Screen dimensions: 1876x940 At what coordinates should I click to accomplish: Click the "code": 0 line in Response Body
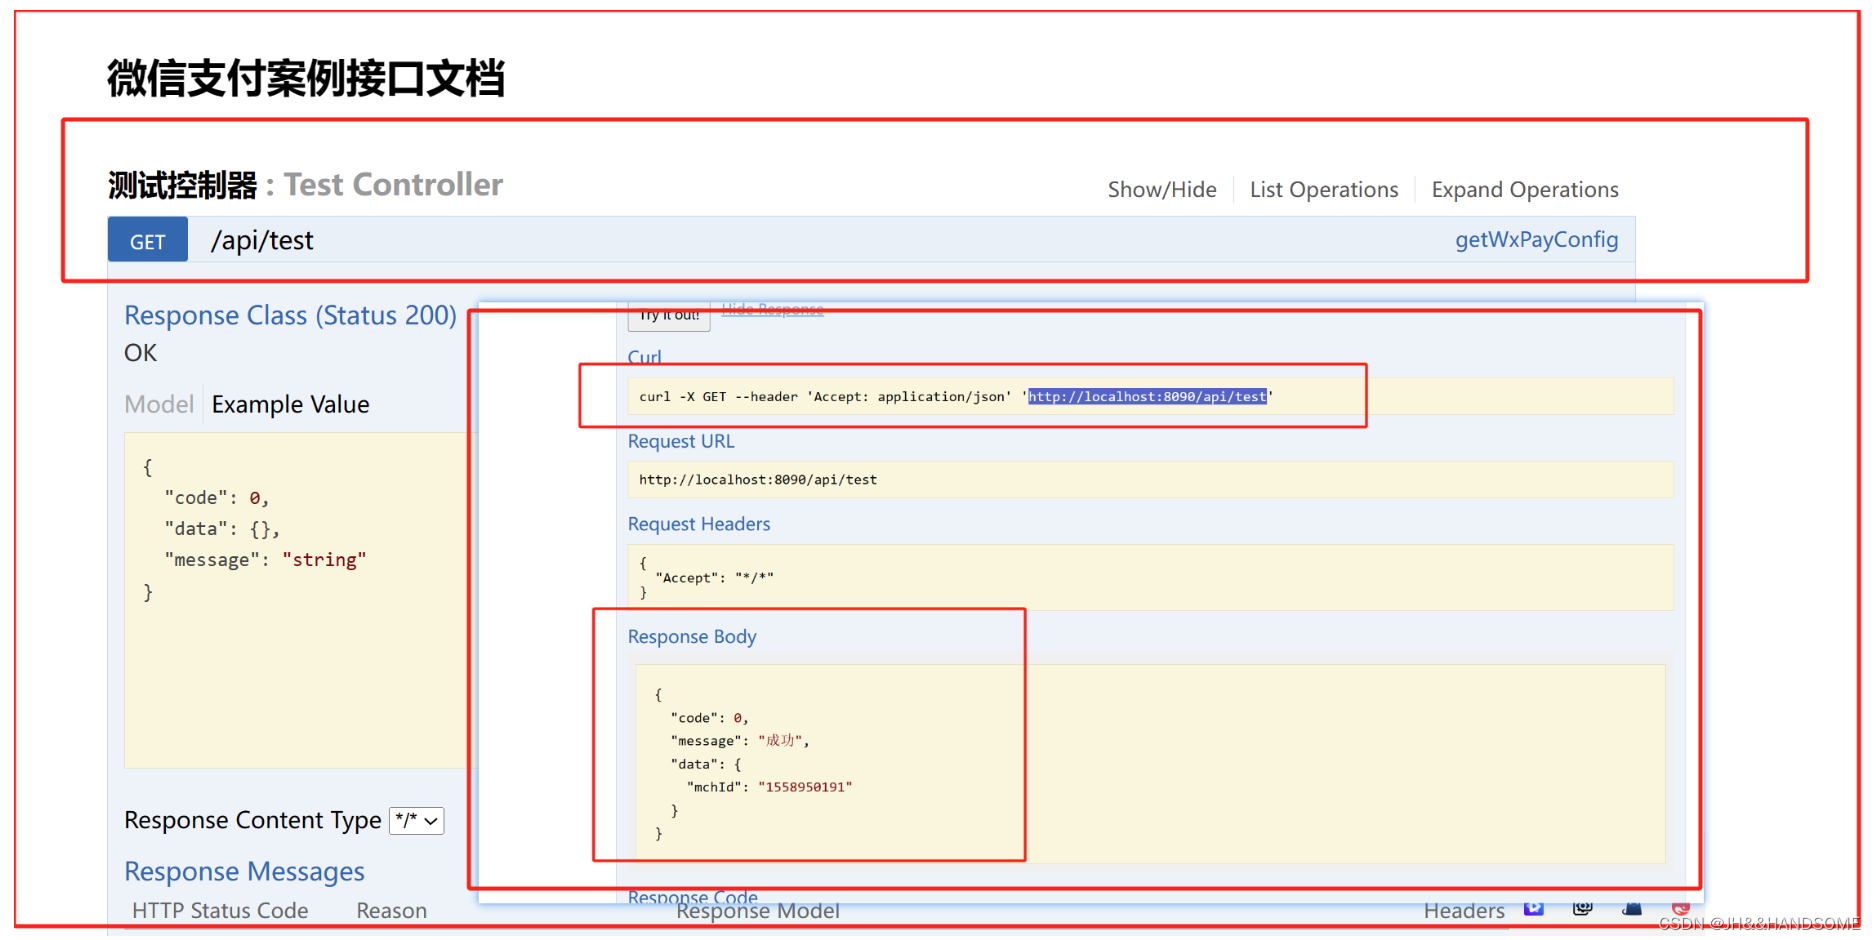709,718
